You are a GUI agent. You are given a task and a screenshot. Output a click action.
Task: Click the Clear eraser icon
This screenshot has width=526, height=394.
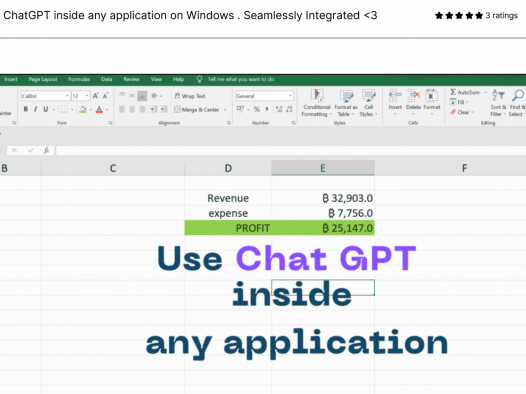point(453,112)
